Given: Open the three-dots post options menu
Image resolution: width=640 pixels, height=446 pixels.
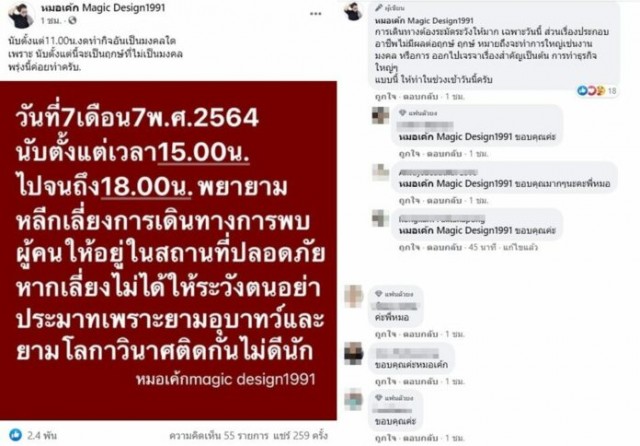Looking at the screenshot, I should click(x=316, y=14).
